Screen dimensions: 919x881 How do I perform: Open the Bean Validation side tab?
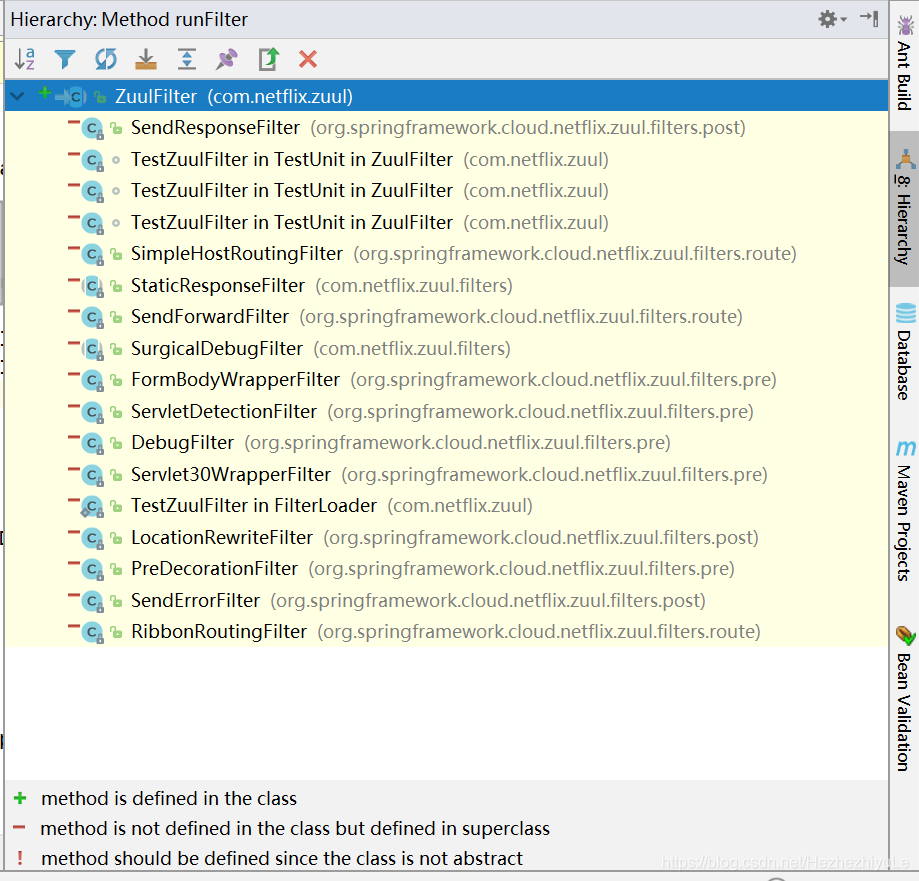[904, 699]
